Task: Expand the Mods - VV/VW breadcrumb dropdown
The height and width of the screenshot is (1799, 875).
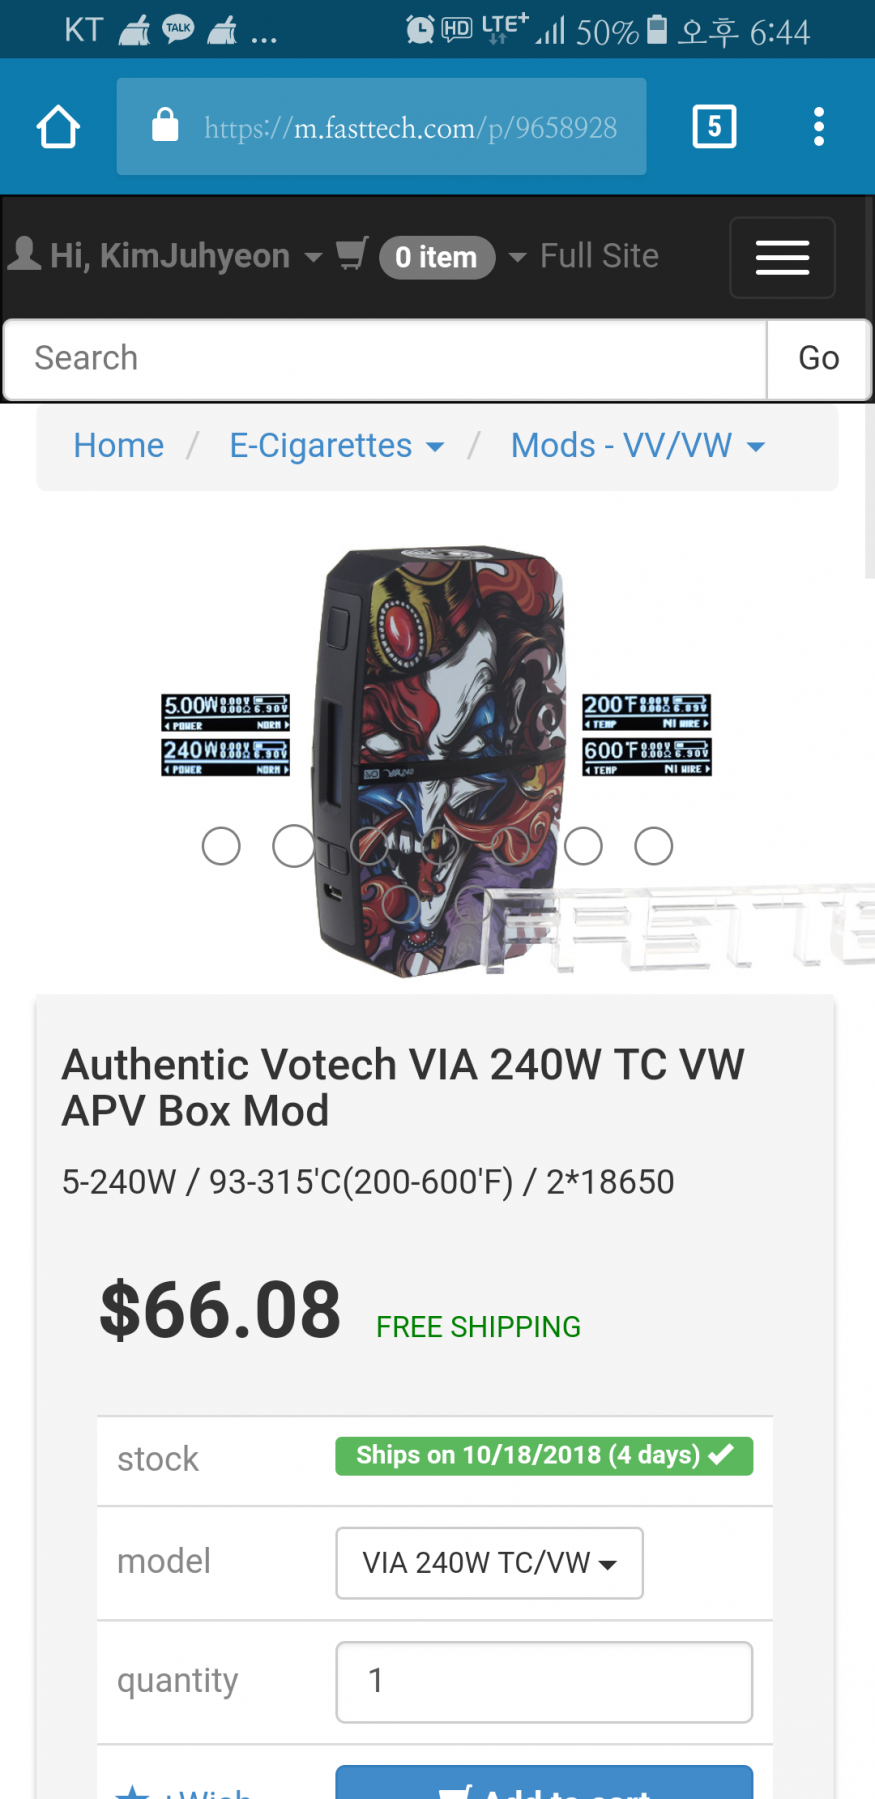Action: (638, 445)
